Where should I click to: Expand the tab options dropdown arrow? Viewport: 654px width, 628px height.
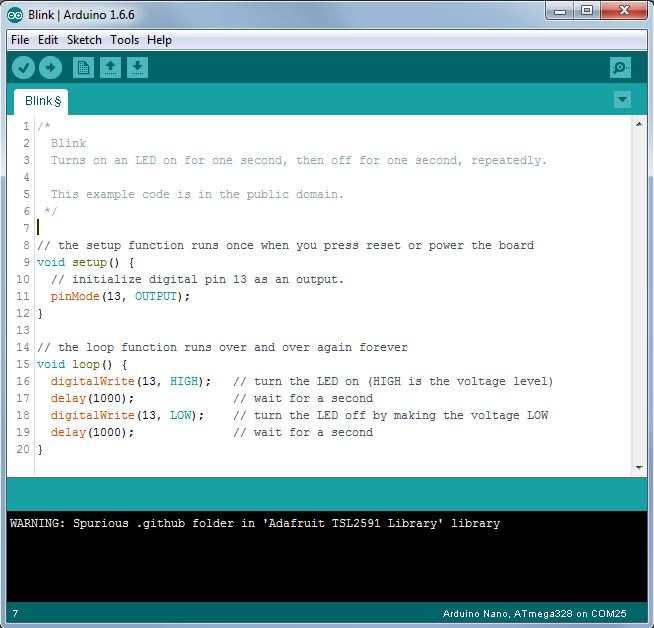tap(622, 100)
